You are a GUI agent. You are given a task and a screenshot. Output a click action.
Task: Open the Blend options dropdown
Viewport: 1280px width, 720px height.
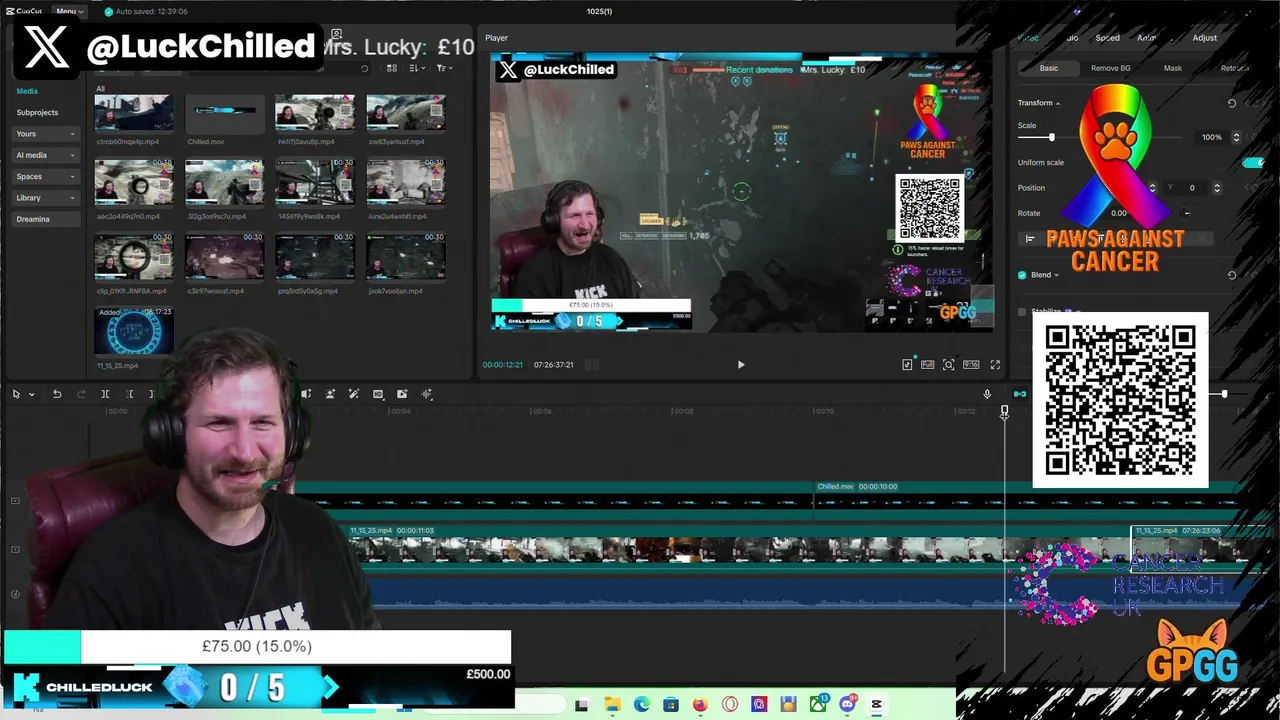tap(1056, 275)
